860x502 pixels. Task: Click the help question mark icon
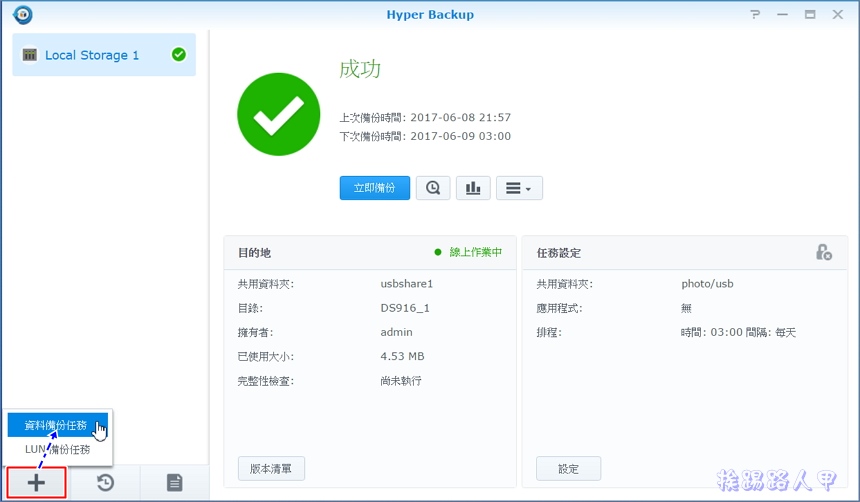click(755, 14)
